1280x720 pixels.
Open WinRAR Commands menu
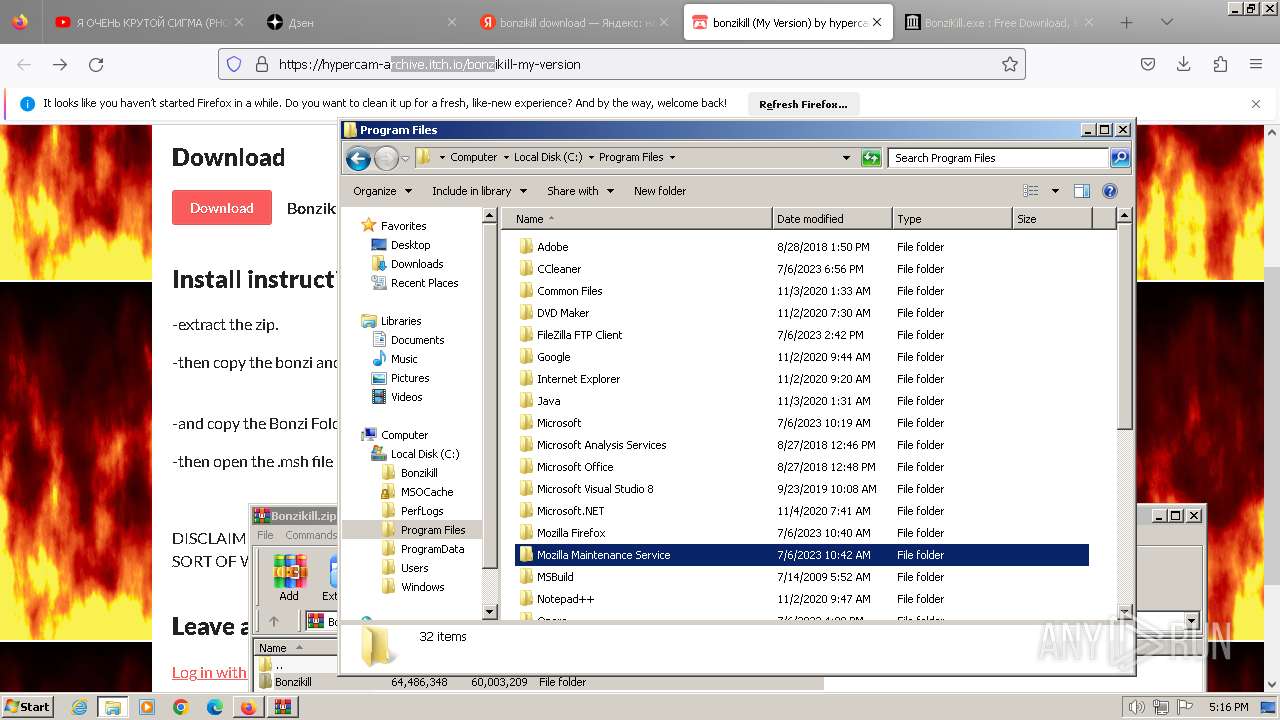311,535
